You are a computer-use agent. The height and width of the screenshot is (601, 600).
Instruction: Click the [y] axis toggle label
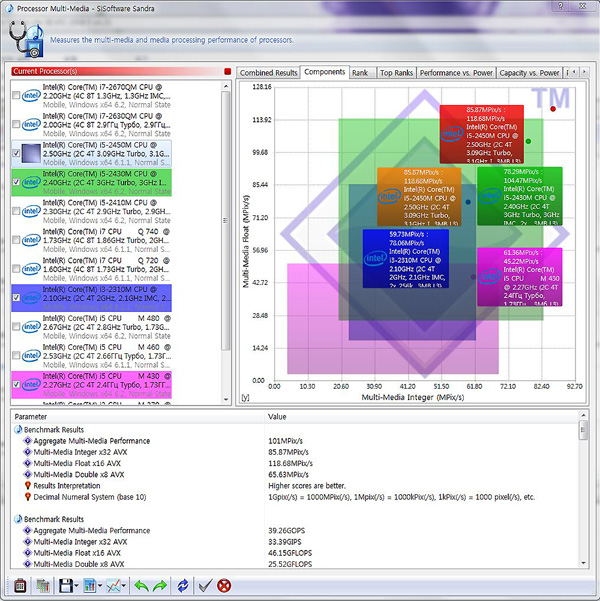click(245, 397)
